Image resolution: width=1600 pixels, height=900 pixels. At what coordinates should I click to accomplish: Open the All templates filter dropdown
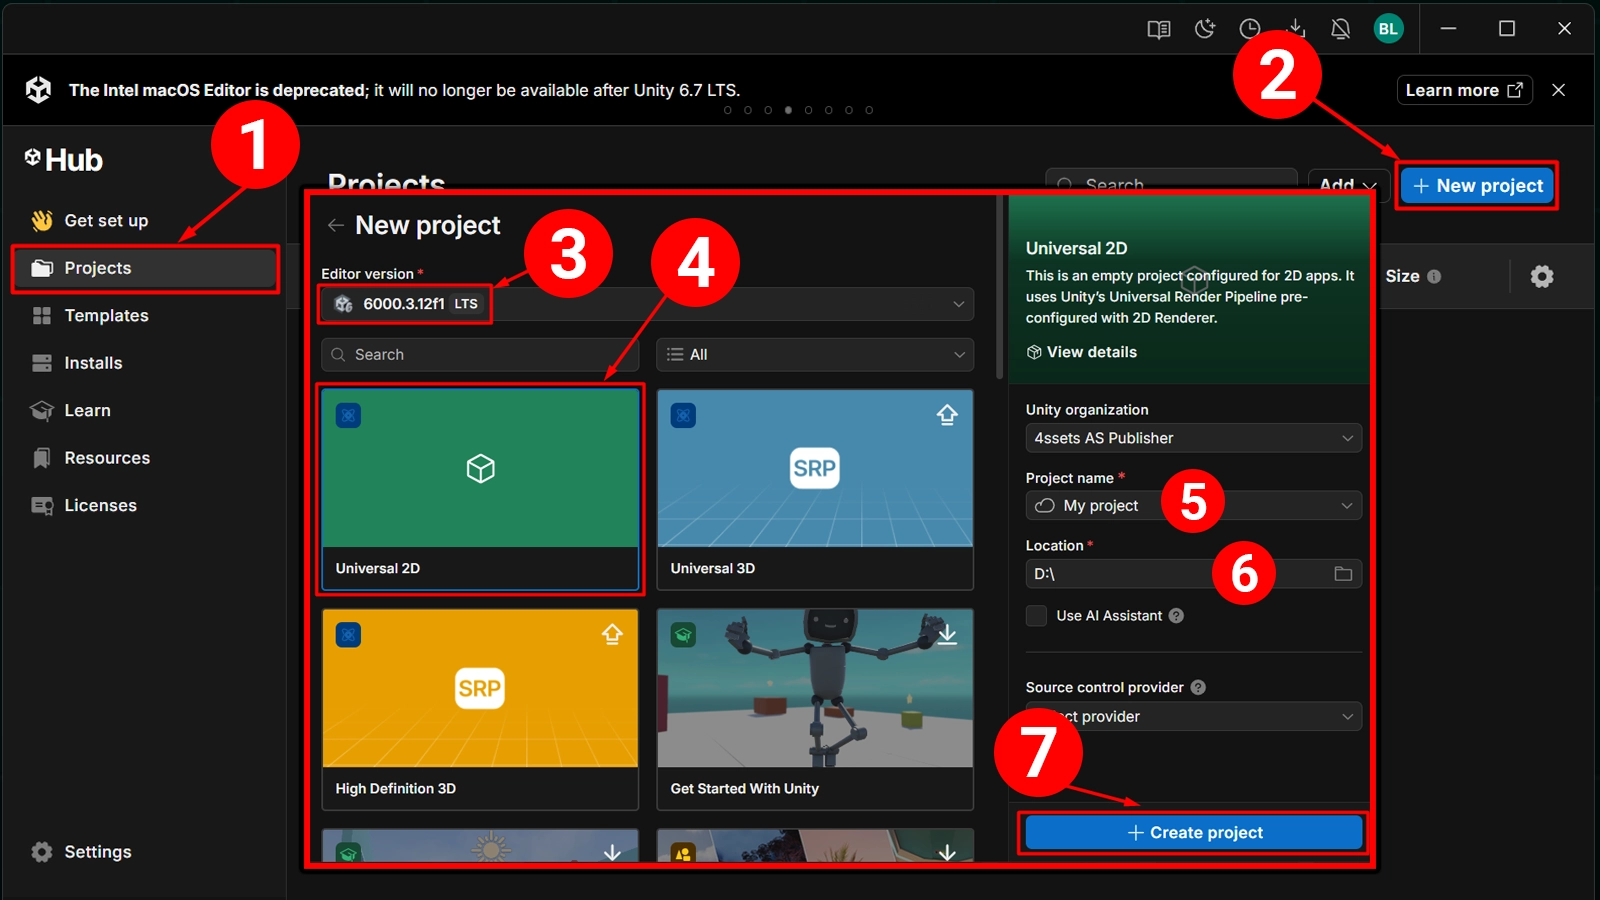tap(815, 355)
